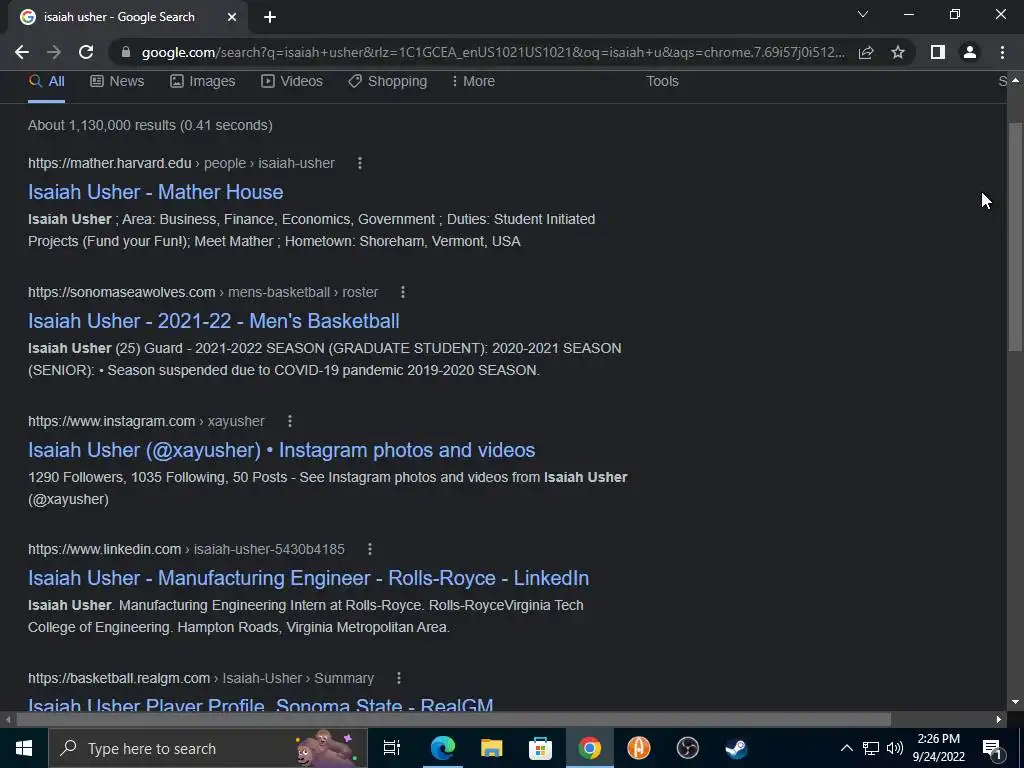Open the notification center icon
Screen dimensions: 1024x768
(x=992, y=748)
